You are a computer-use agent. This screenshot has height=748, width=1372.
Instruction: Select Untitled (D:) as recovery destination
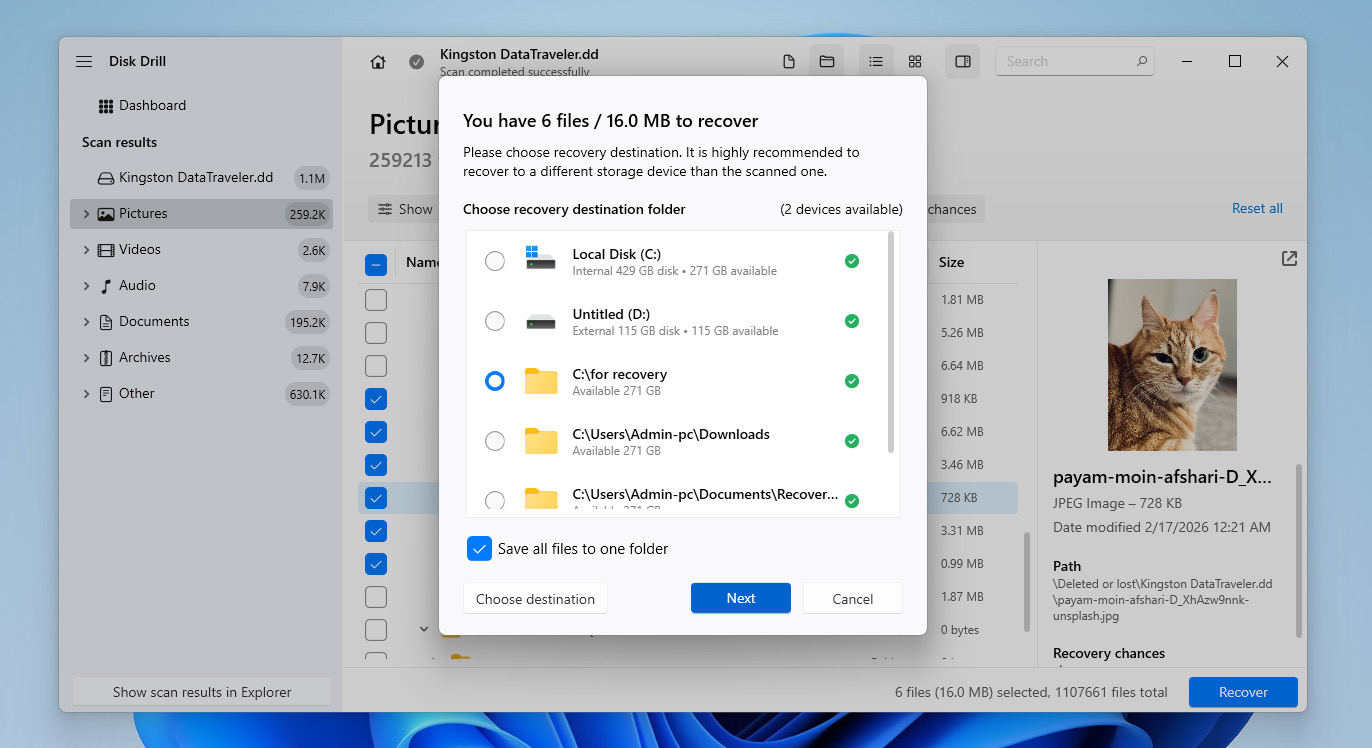tap(495, 321)
